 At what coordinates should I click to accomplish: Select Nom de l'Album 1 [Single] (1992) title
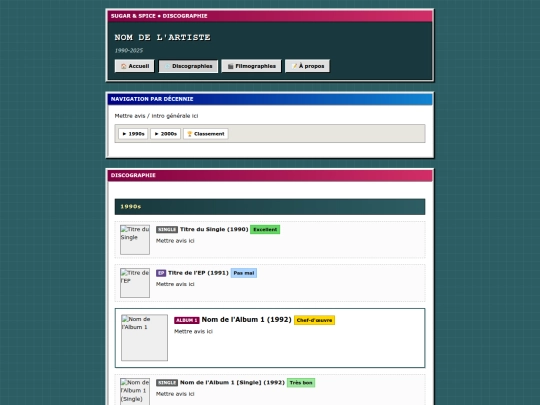click(x=232, y=383)
